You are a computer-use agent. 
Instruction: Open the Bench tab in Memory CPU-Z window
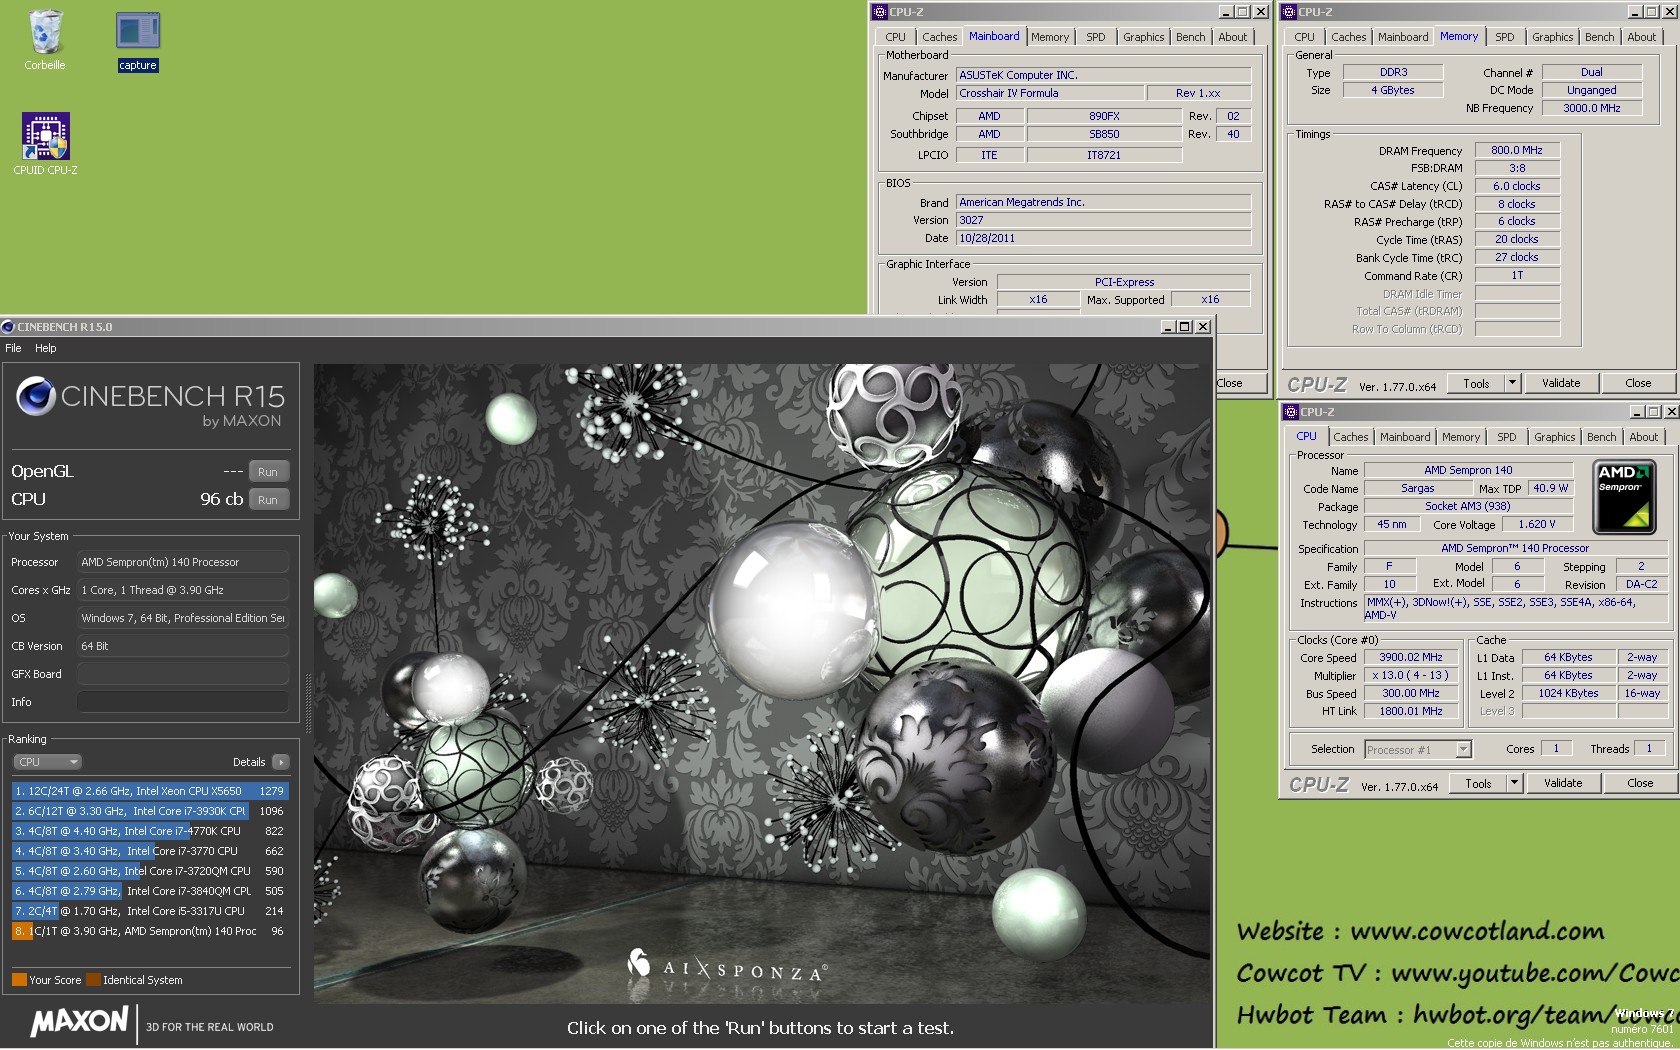coord(1599,37)
